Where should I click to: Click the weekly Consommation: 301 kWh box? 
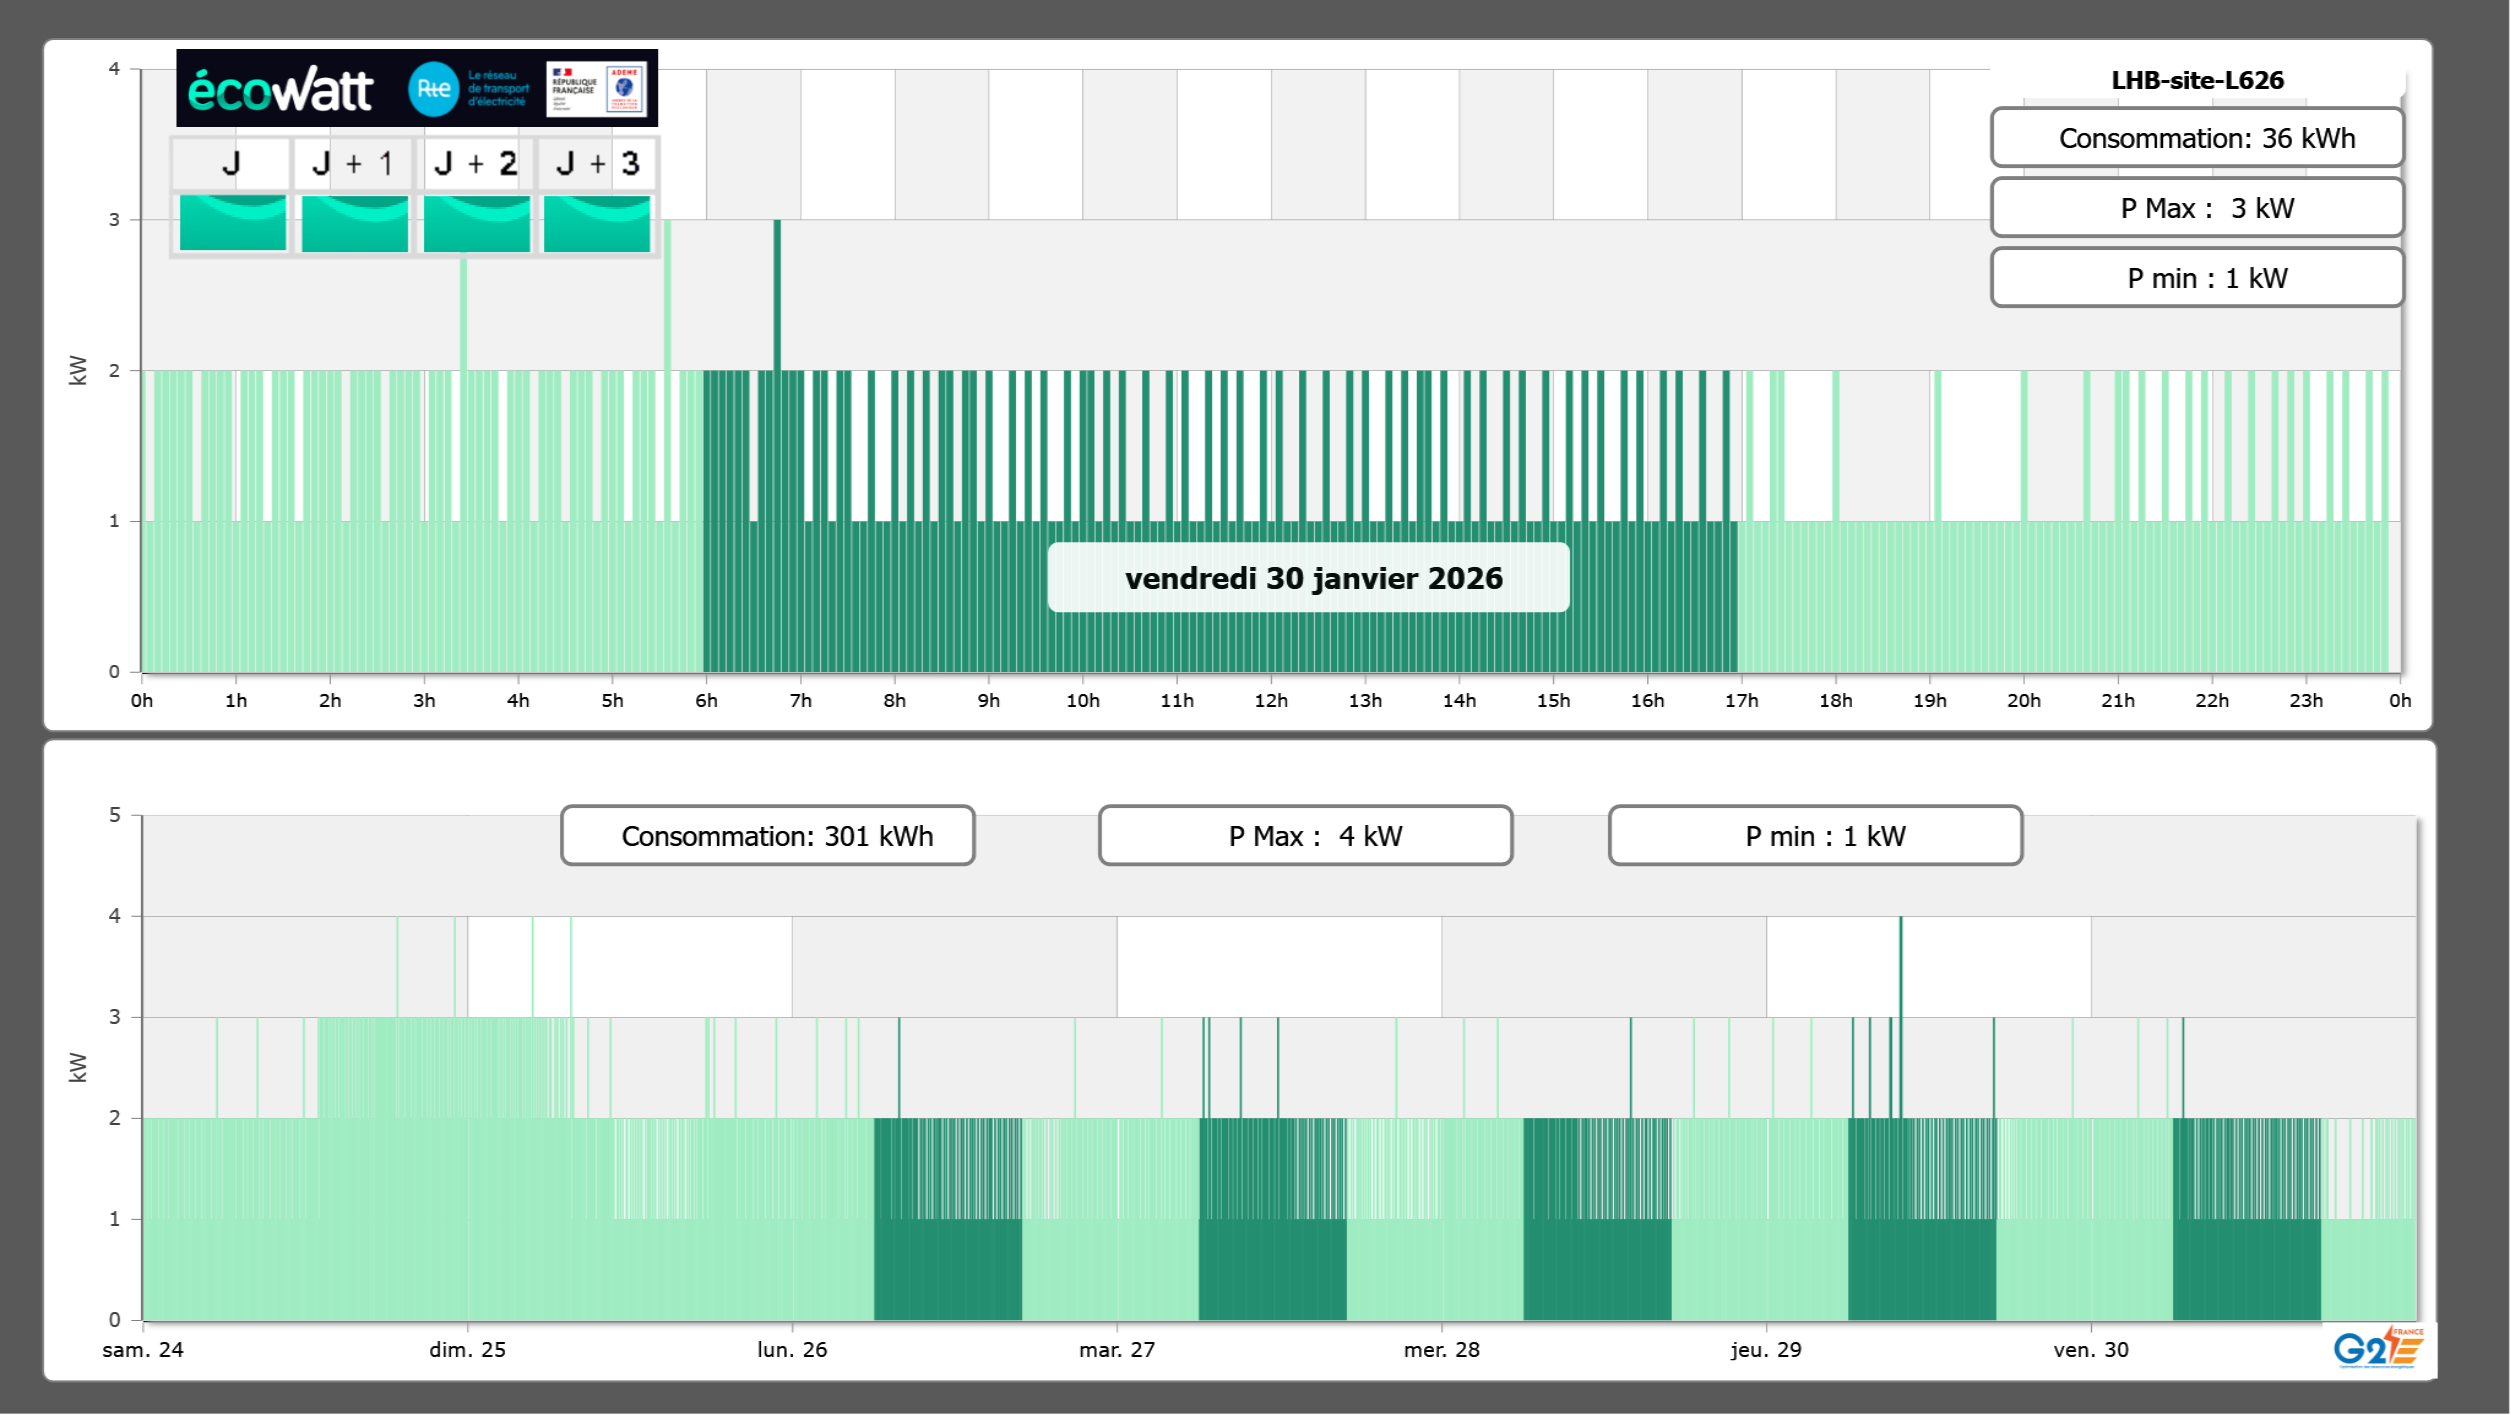[767, 836]
